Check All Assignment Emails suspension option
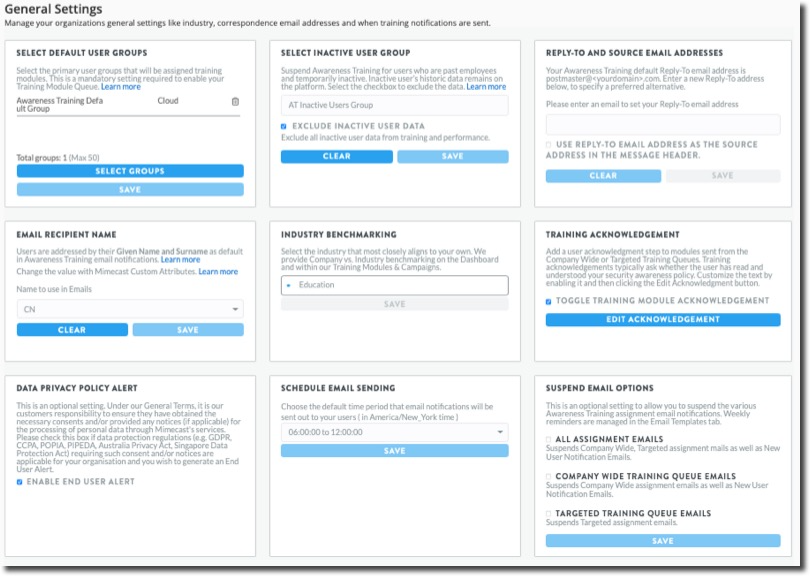Screen dimensions: 810x576 click(x=549, y=439)
